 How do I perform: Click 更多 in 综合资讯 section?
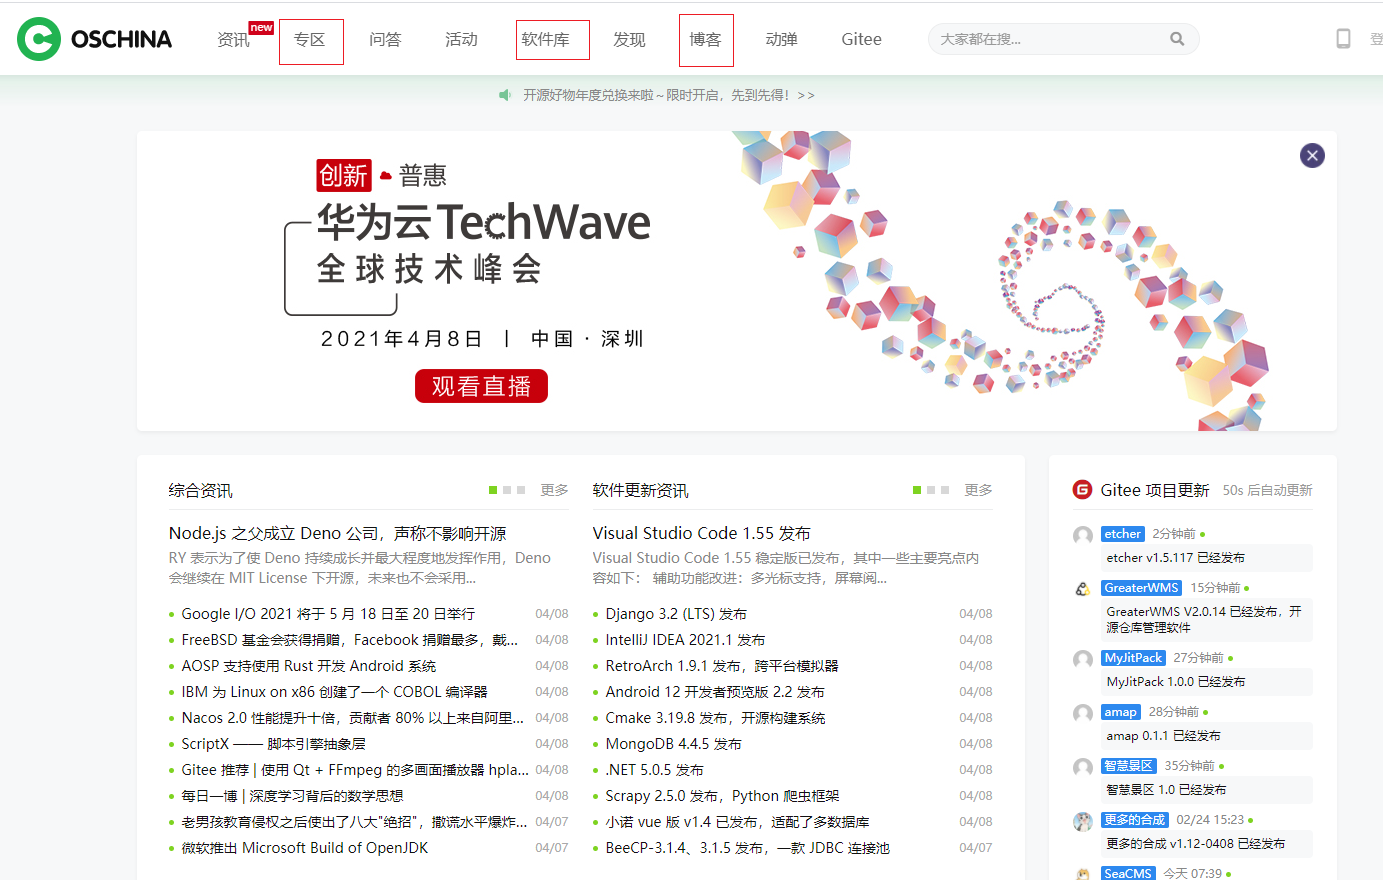[x=554, y=490]
